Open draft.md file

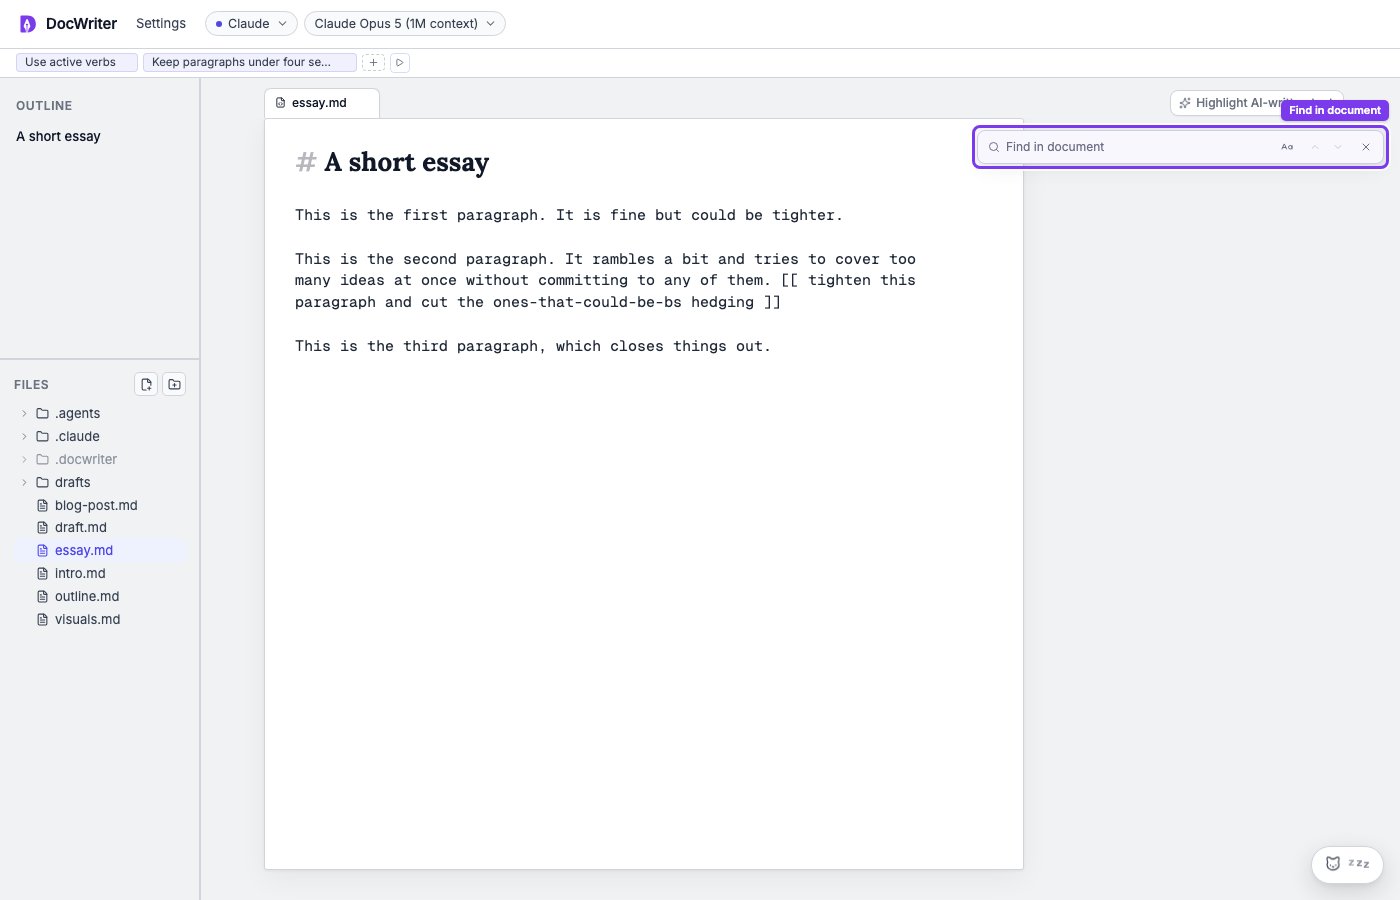(100, 527)
